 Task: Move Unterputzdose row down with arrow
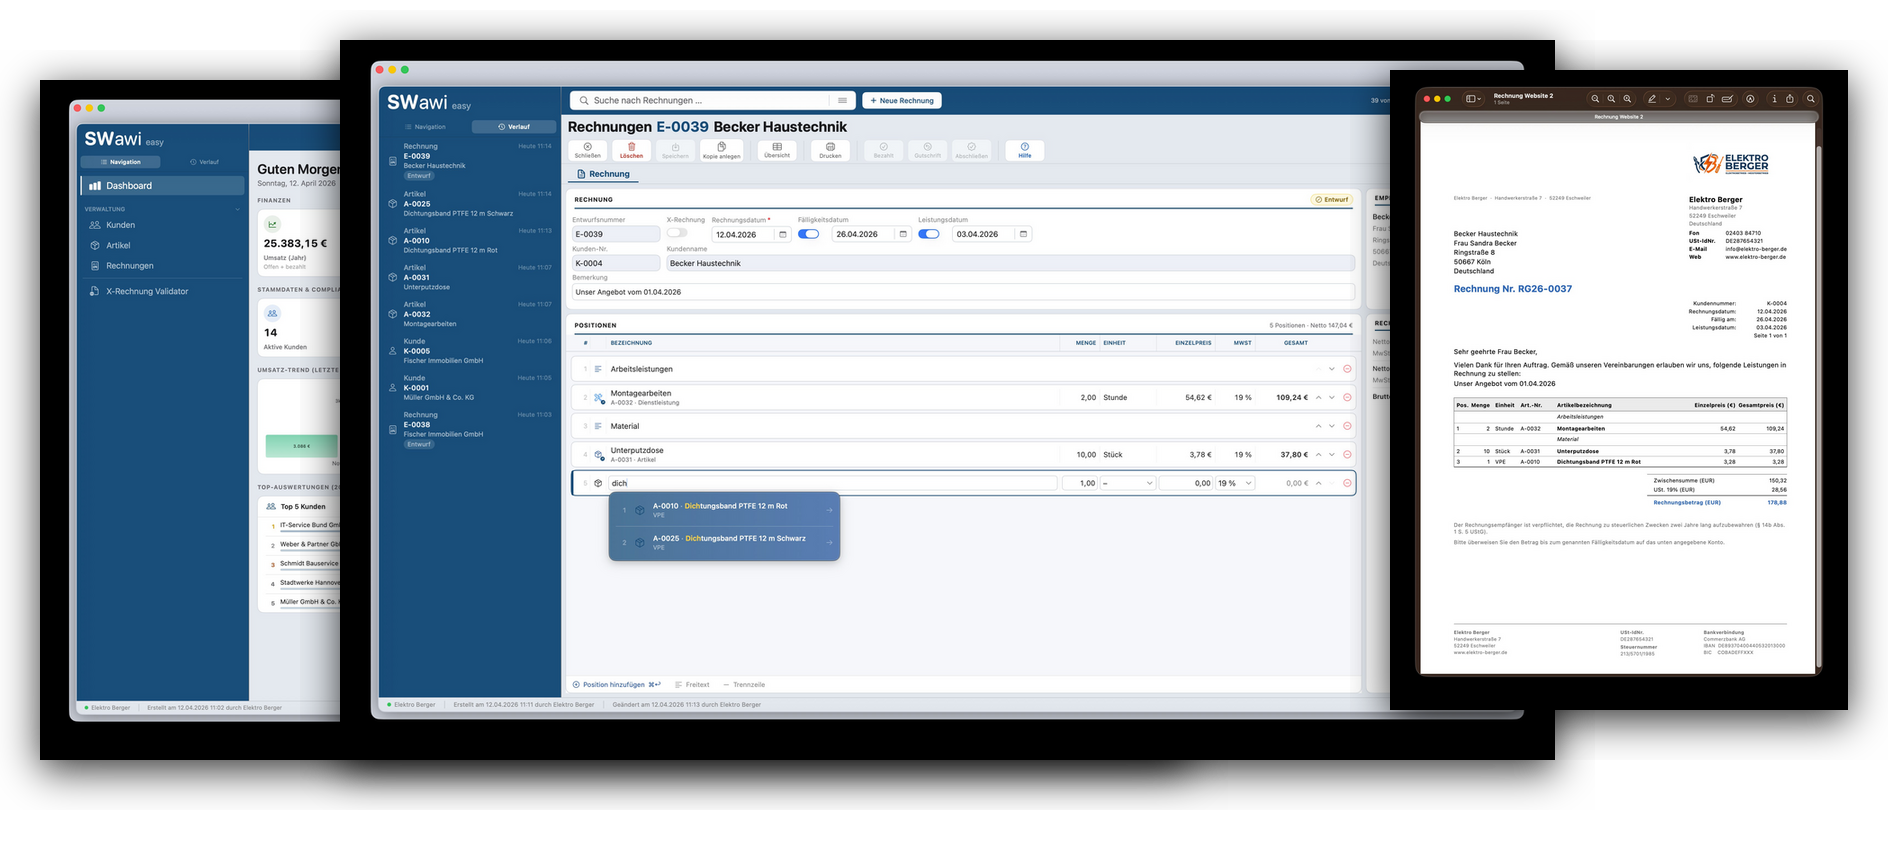(x=1332, y=454)
